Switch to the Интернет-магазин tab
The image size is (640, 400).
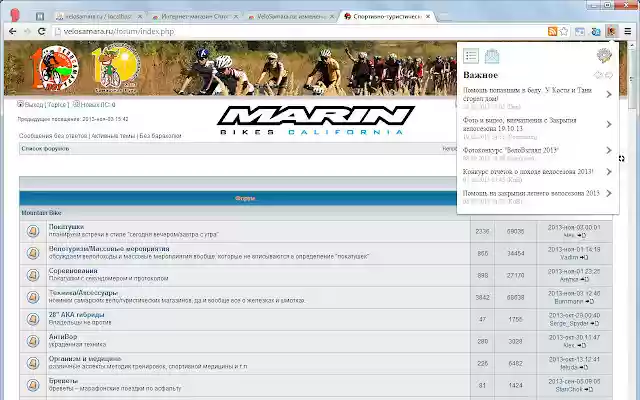coord(194,17)
